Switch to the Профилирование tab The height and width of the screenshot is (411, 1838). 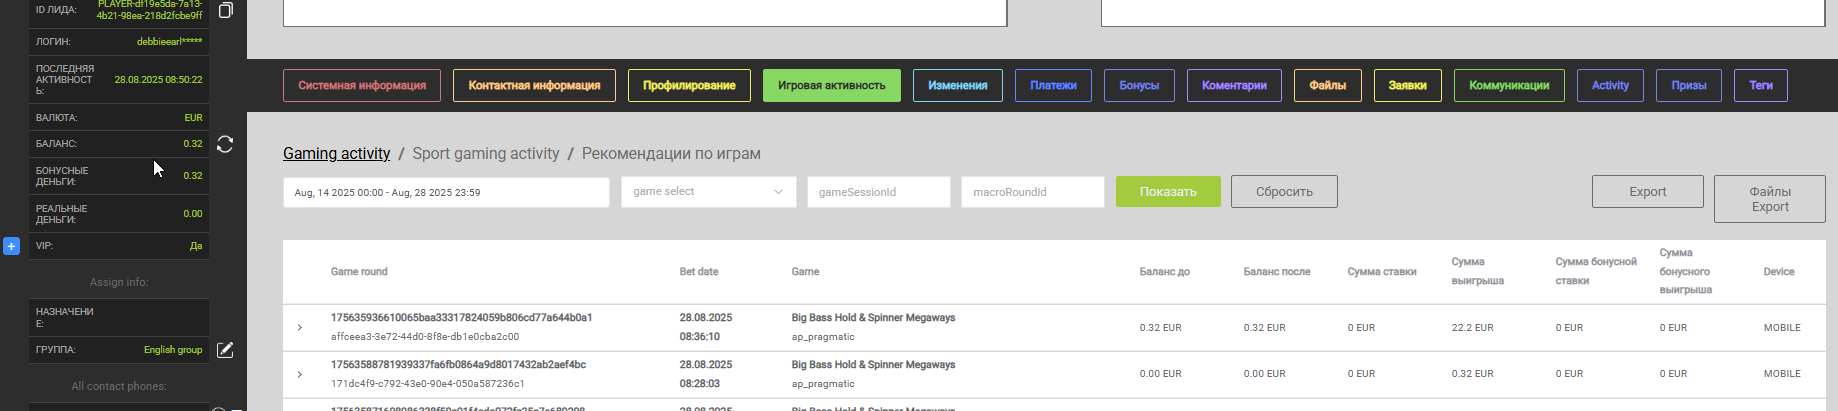click(689, 85)
